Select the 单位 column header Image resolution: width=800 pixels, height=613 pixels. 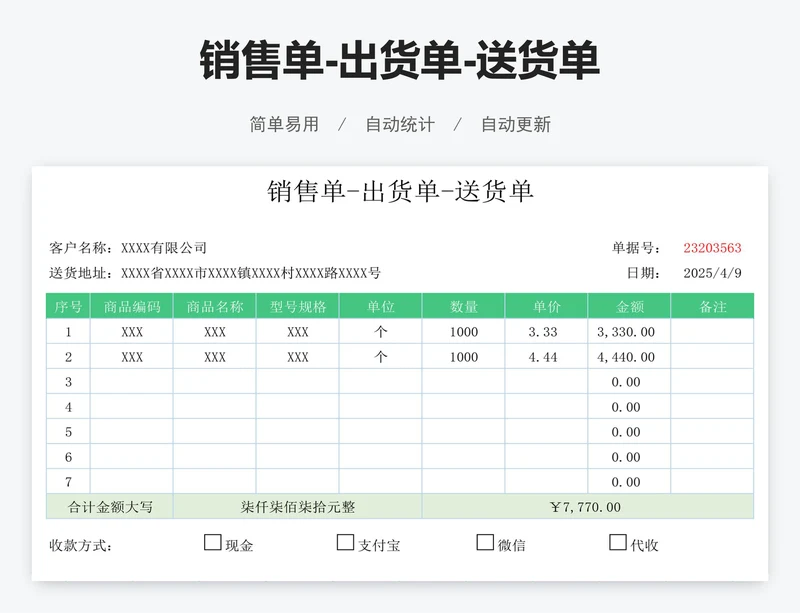point(381,306)
